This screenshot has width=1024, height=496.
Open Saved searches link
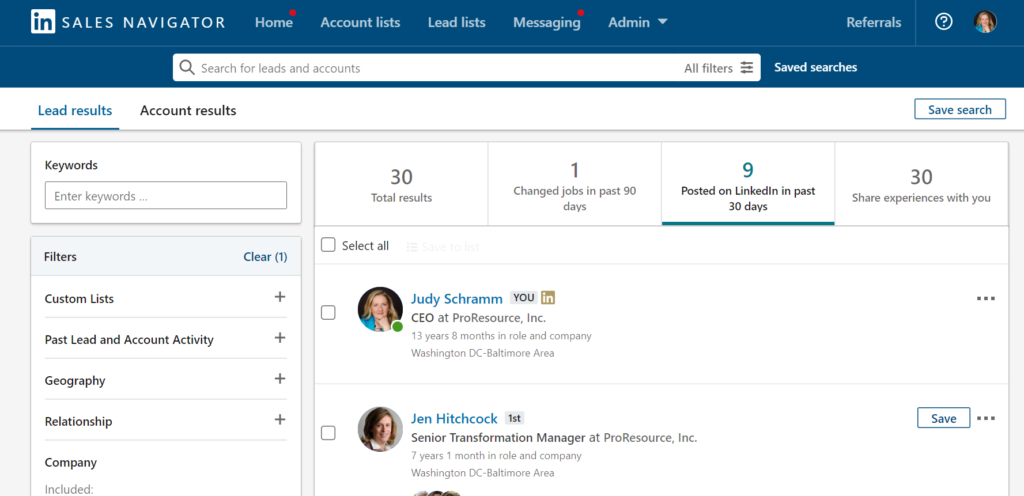click(x=815, y=67)
